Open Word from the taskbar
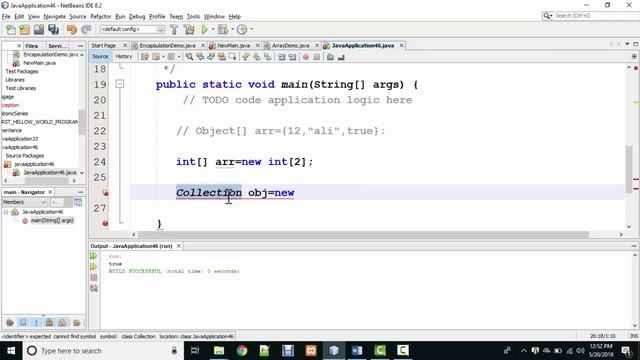The width and height of the screenshot is (640, 360). [x=357, y=351]
